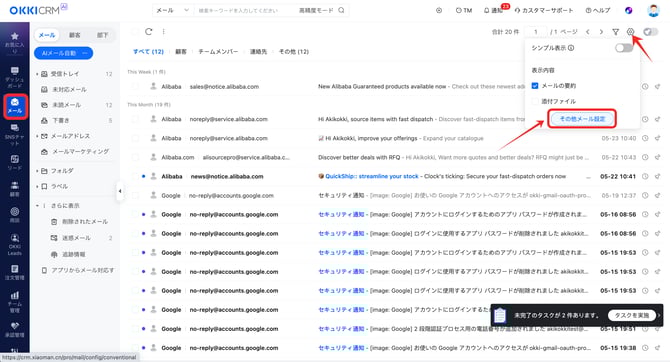The image size is (670, 362).
Task: Click the clock icon on sales@notice.alibaba.com row
Action: [x=645, y=86]
